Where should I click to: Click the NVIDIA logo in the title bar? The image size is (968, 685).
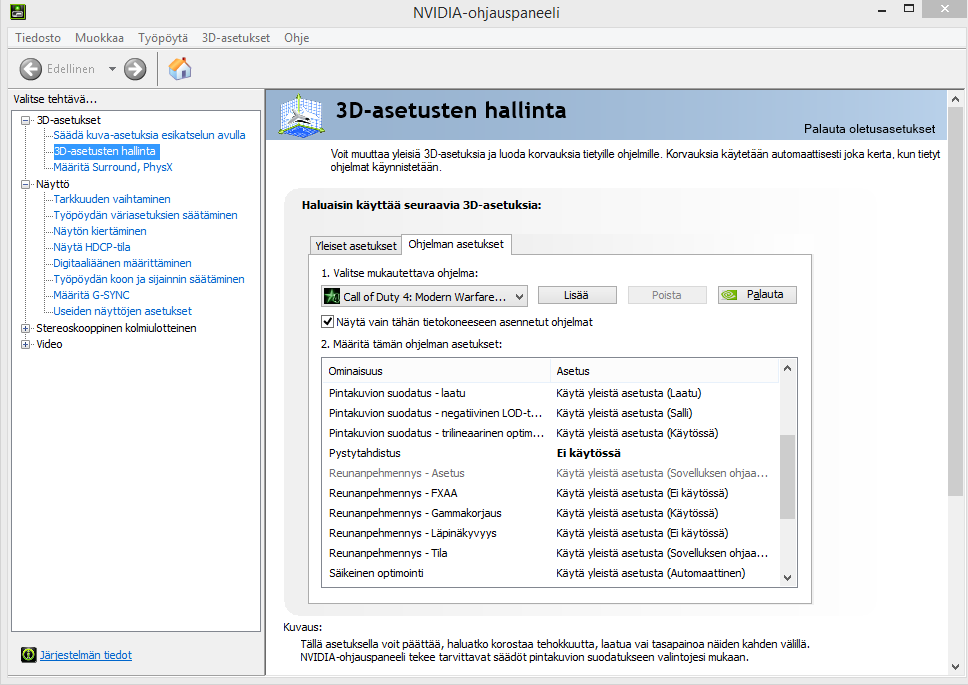tap(18, 12)
